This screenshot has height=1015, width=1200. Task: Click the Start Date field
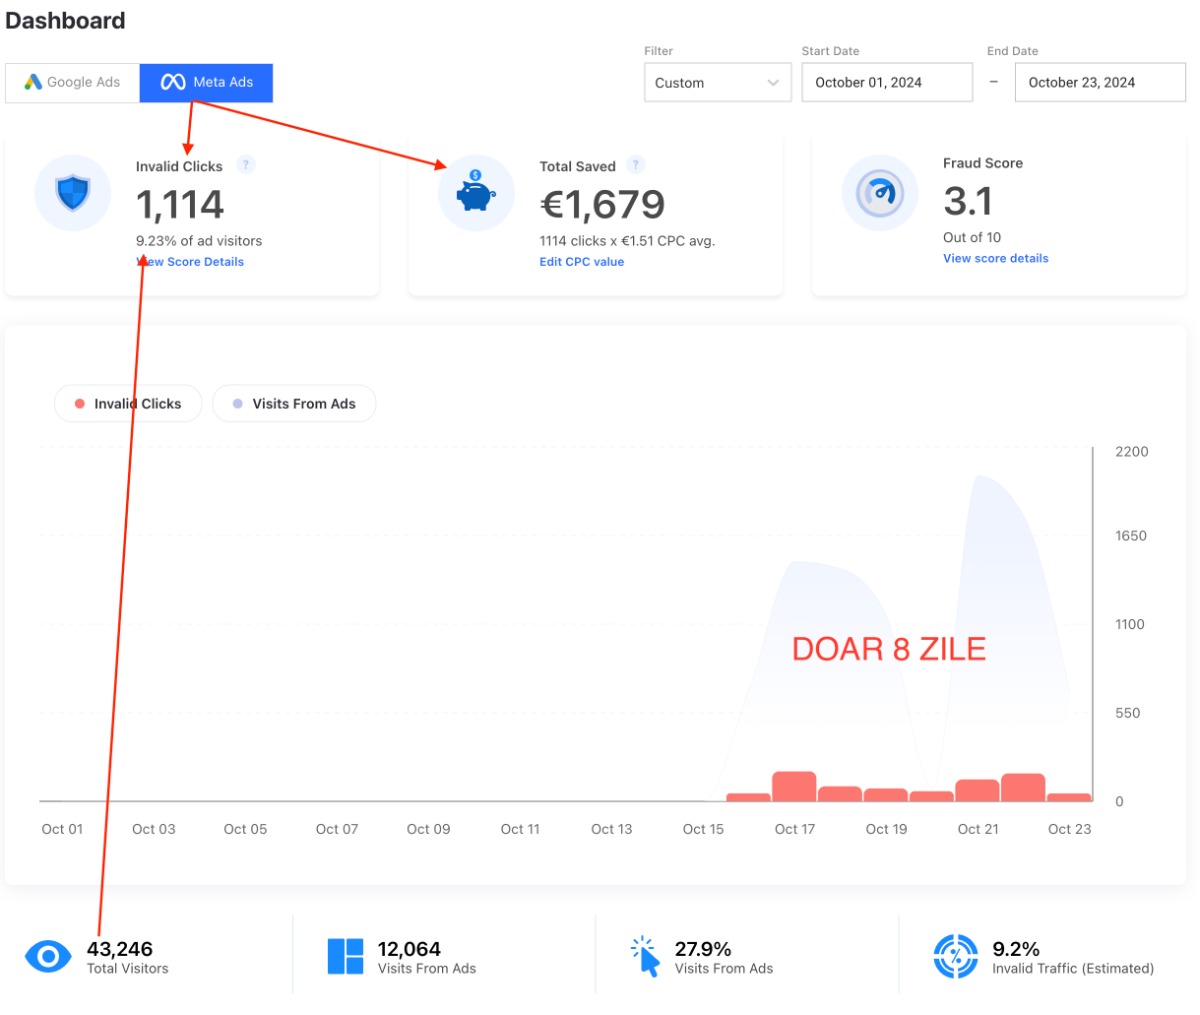tap(887, 83)
